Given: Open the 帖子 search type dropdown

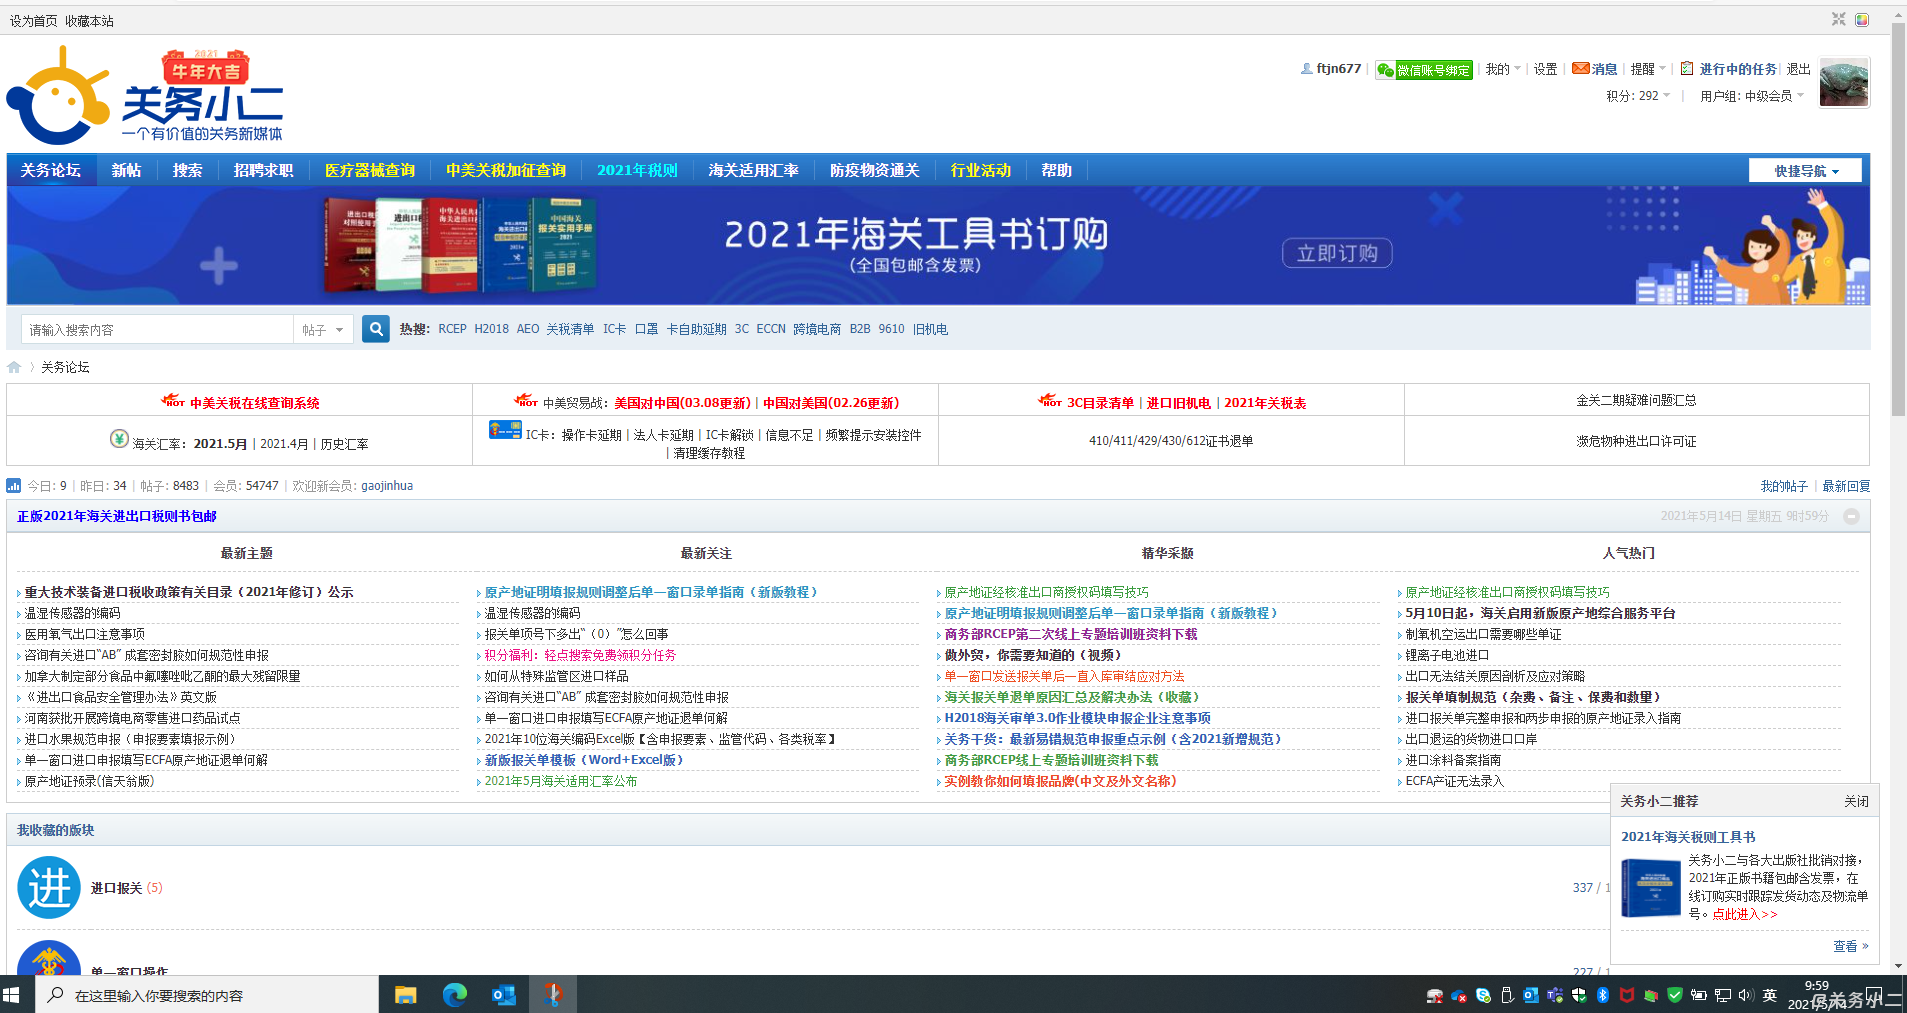Looking at the screenshot, I should click(323, 330).
